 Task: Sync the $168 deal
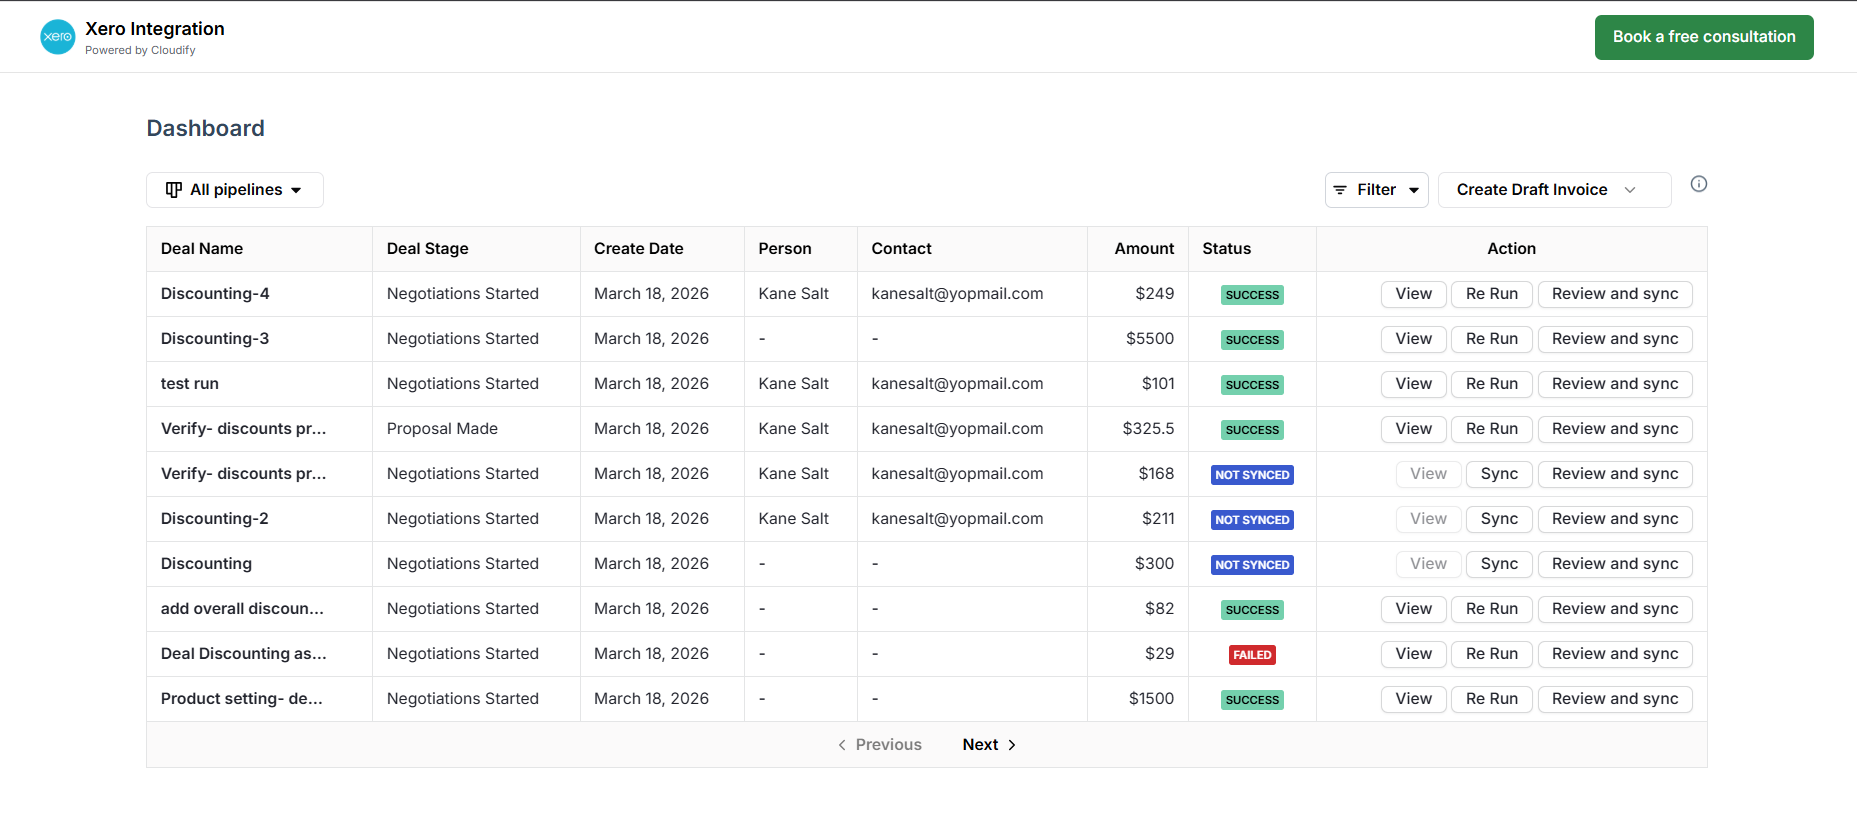[1499, 474]
